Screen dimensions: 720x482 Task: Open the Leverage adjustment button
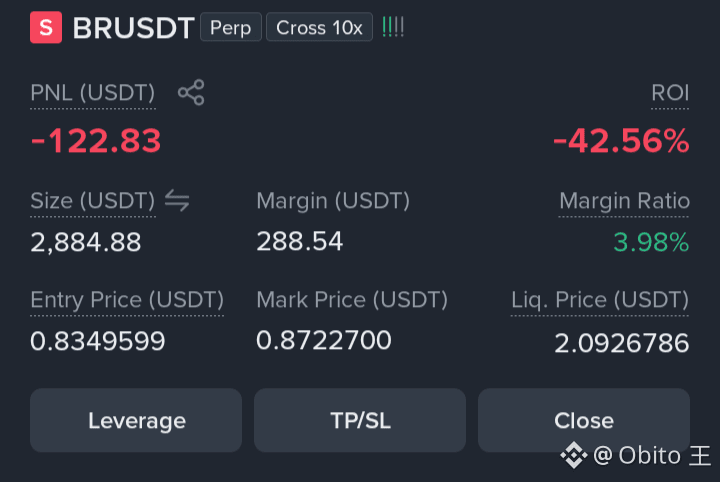tap(136, 420)
